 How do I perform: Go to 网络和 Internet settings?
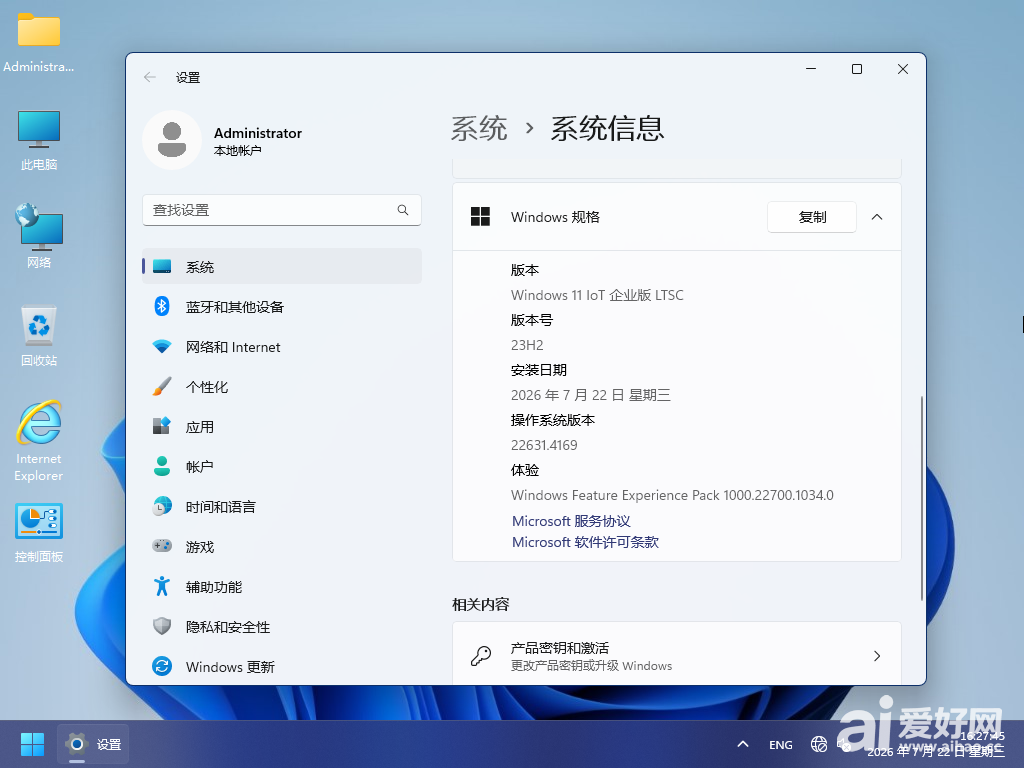(281, 347)
